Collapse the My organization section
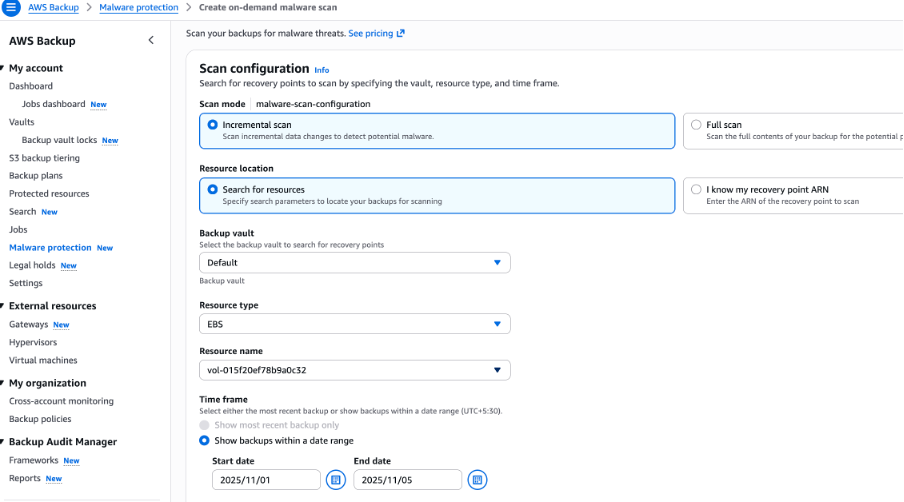The width and height of the screenshot is (904, 502). (2, 383)
